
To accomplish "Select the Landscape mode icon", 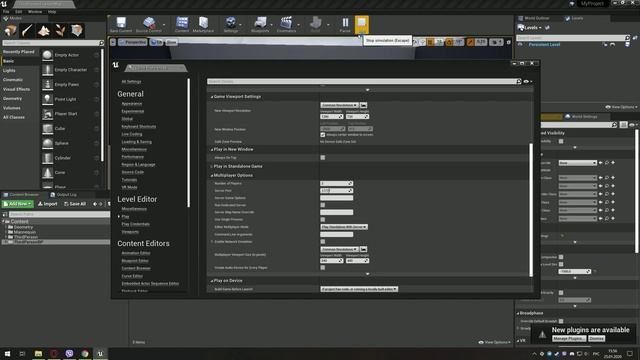I will [44, 31].
